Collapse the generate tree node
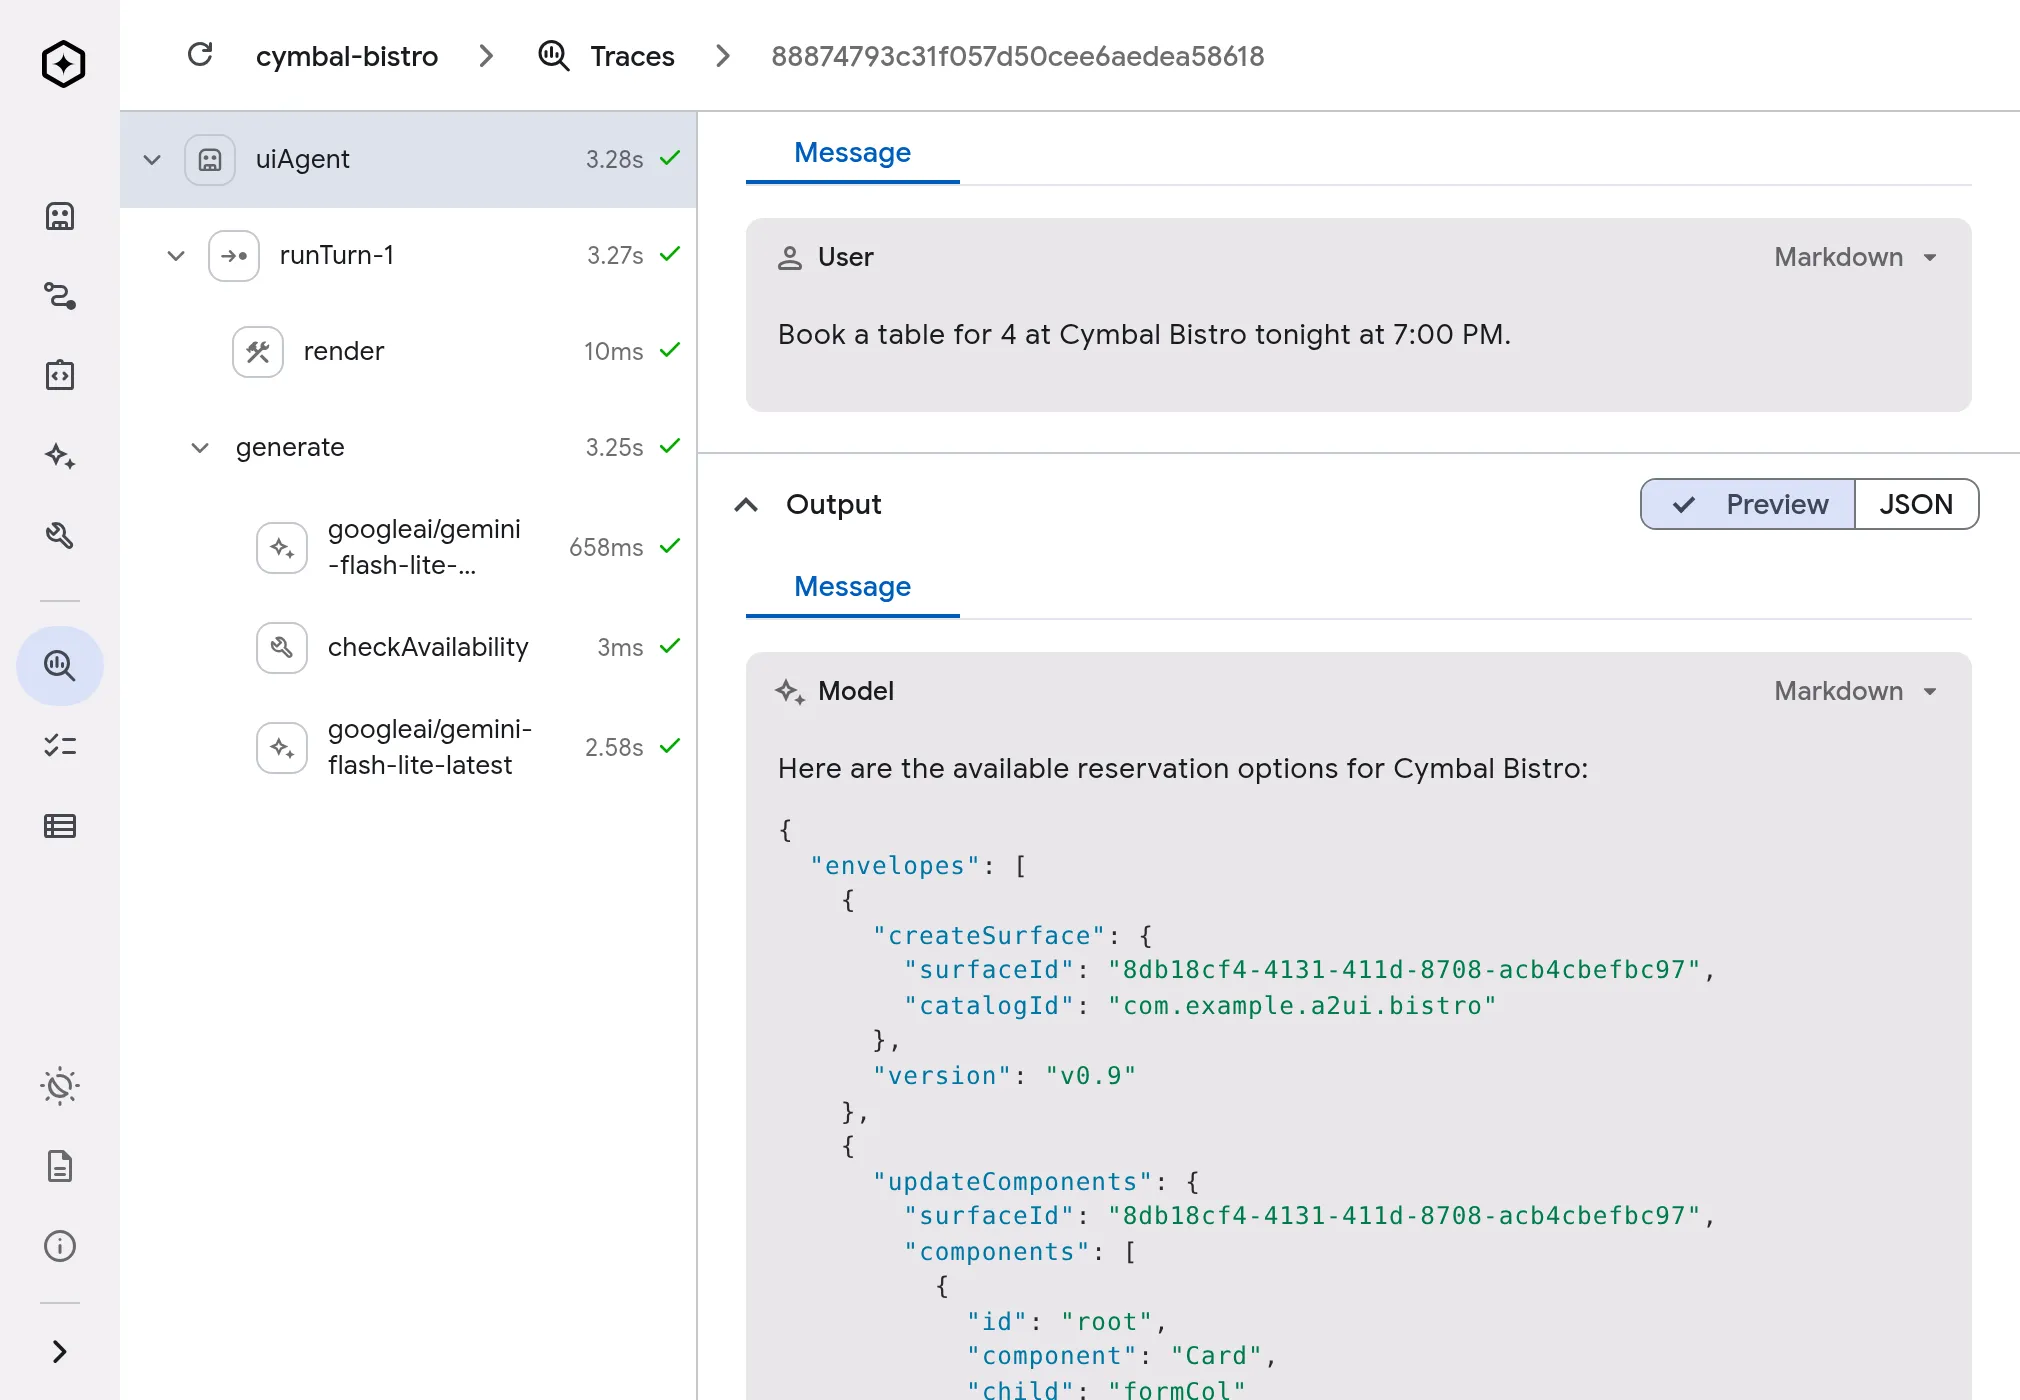The width and height of the screenshot is (2020, 1400). [200, 448]
